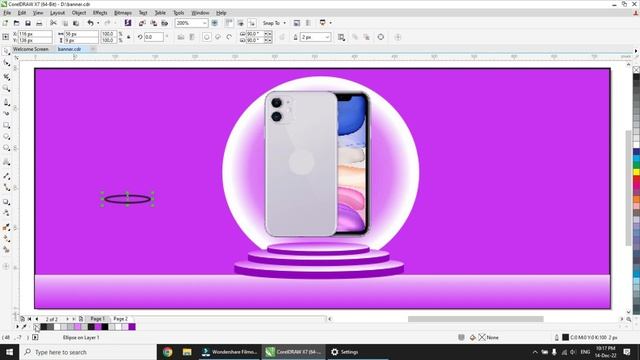This screenshot has height=360, width=640.
Task: Select the Zoom tool in toolbox
Action: click(6, 88)
